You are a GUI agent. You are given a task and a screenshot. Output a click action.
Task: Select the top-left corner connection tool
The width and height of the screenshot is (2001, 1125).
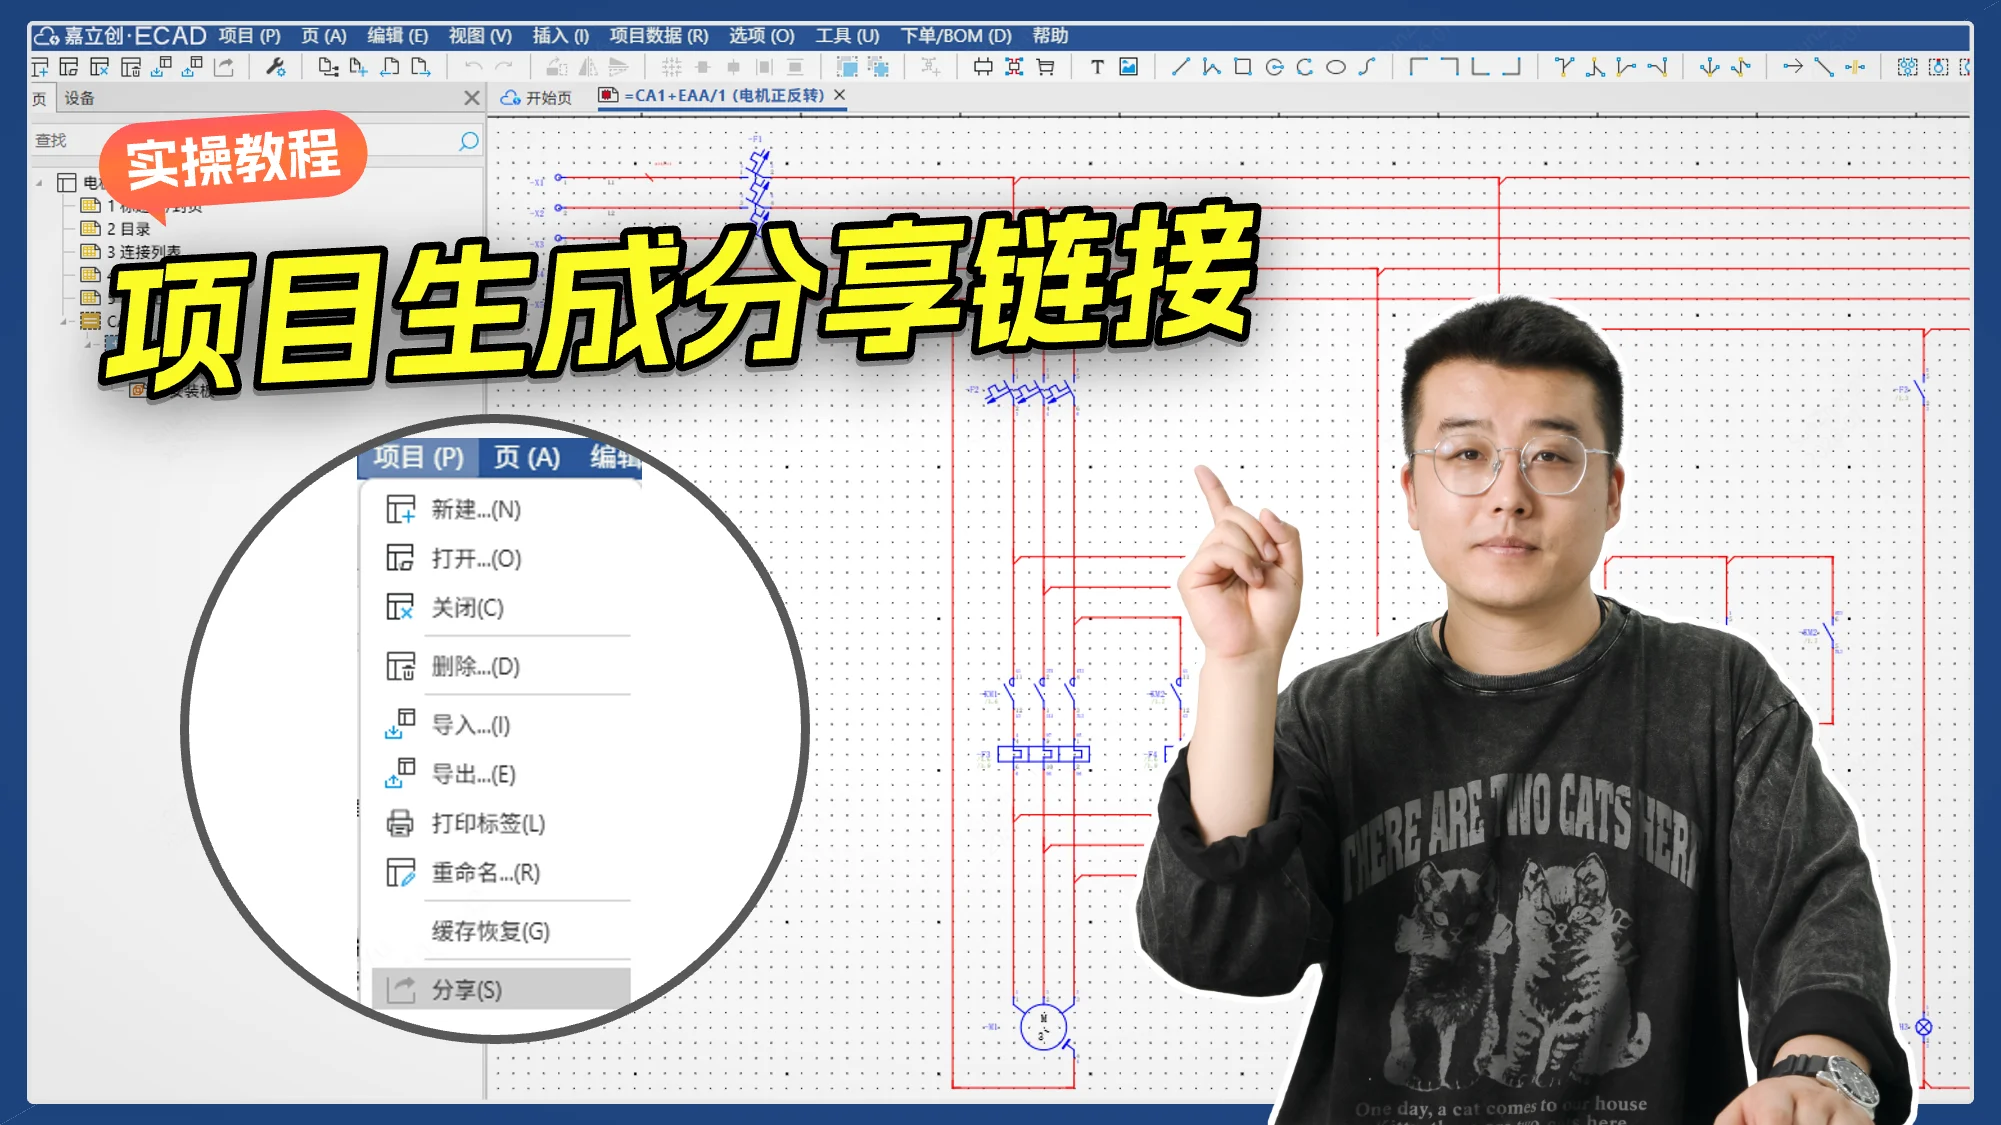pos(1418,67)
